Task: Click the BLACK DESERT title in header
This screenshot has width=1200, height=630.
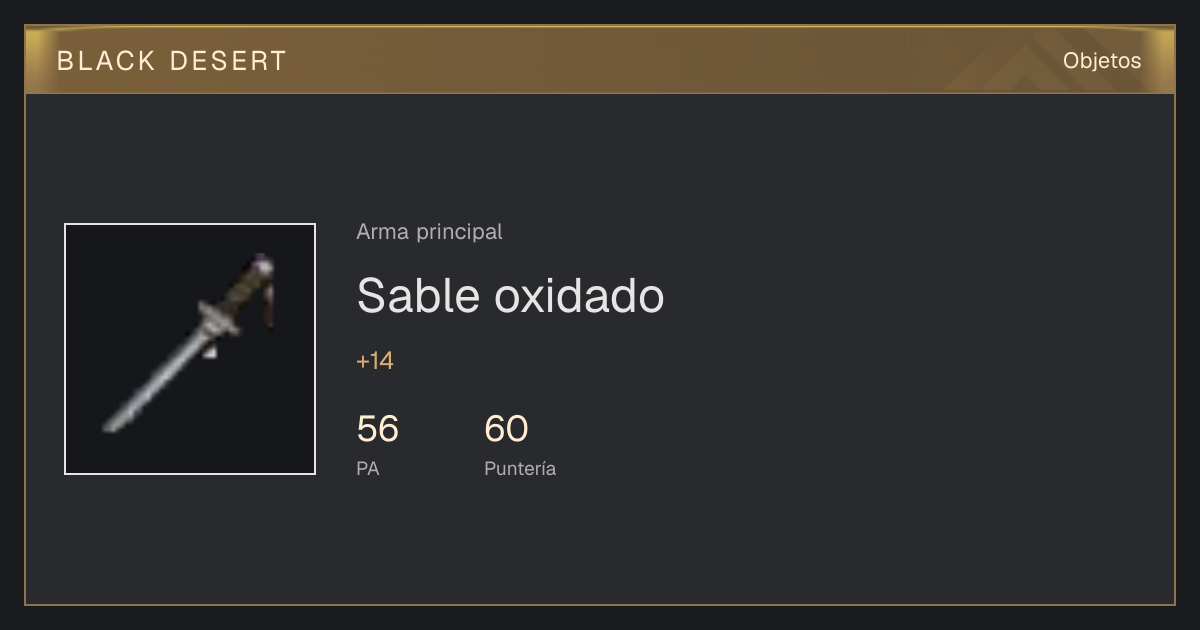Action: coord(171,61)
